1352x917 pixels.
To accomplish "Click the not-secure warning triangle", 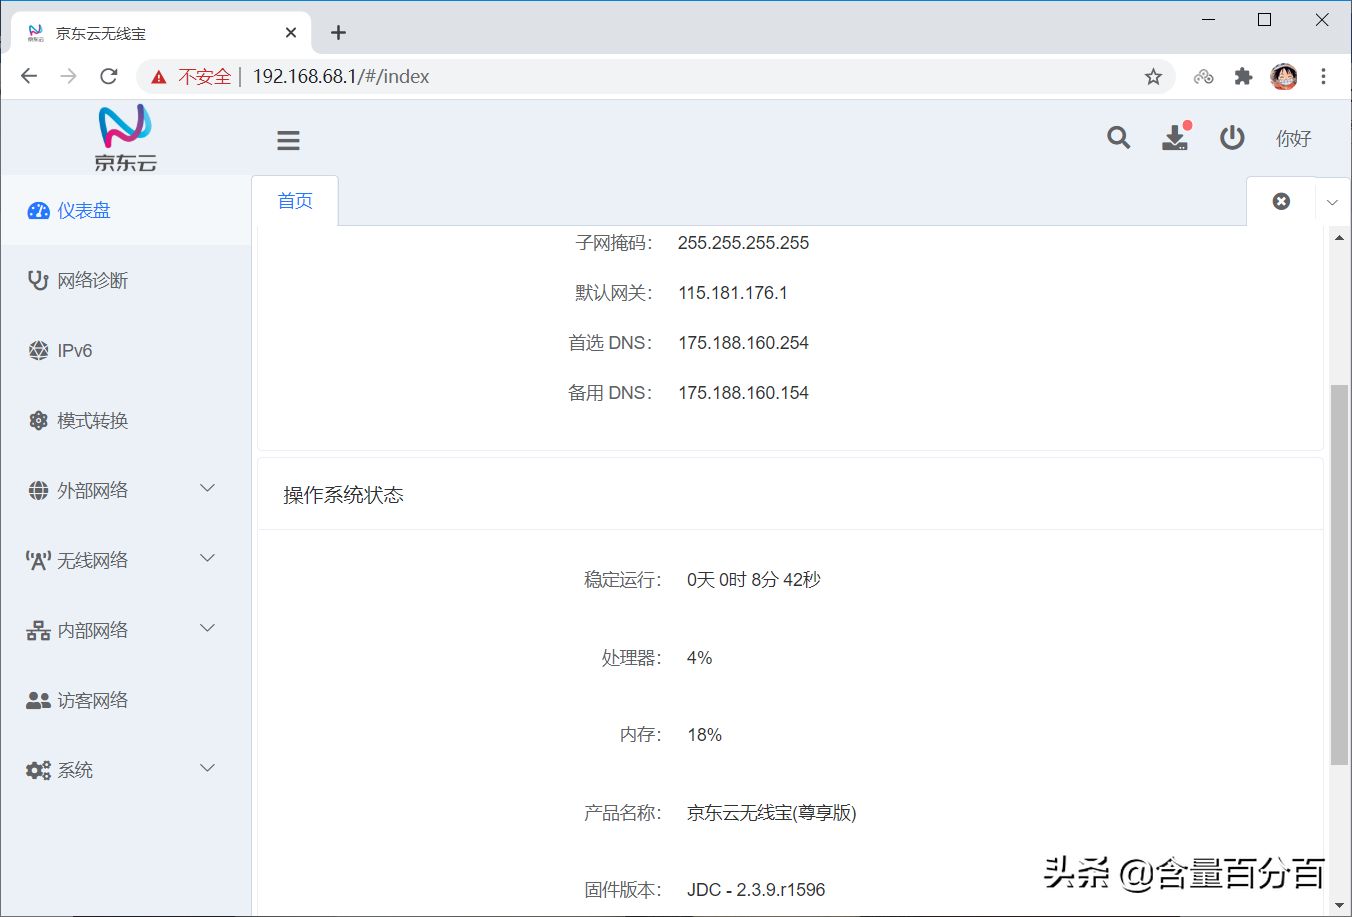I will point(158,77).
